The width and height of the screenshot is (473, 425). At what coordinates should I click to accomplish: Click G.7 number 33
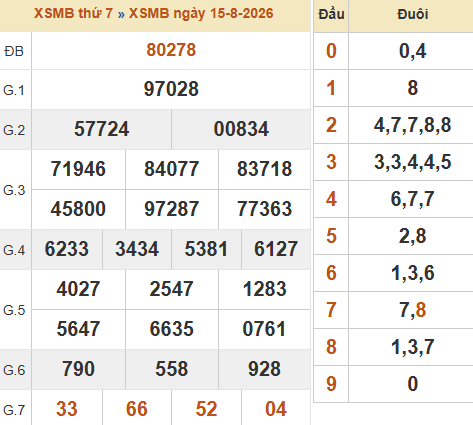tap(67, 409)
